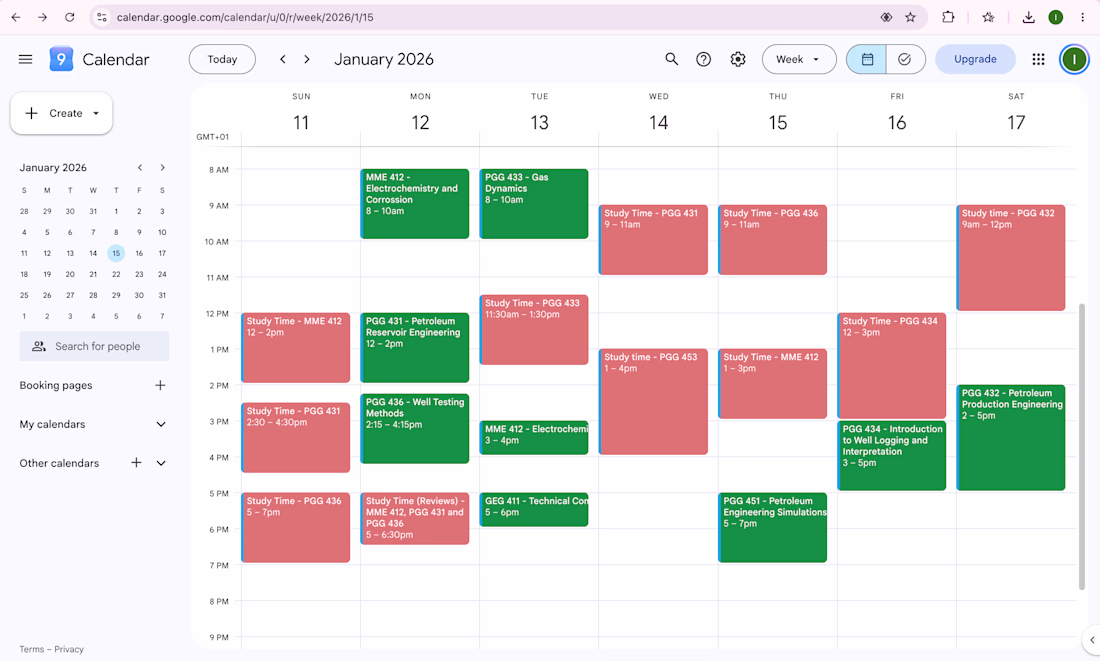Add another calendar with plus icon
The width and height of the screenshot is (1100, 661).
tap(136, 462)
